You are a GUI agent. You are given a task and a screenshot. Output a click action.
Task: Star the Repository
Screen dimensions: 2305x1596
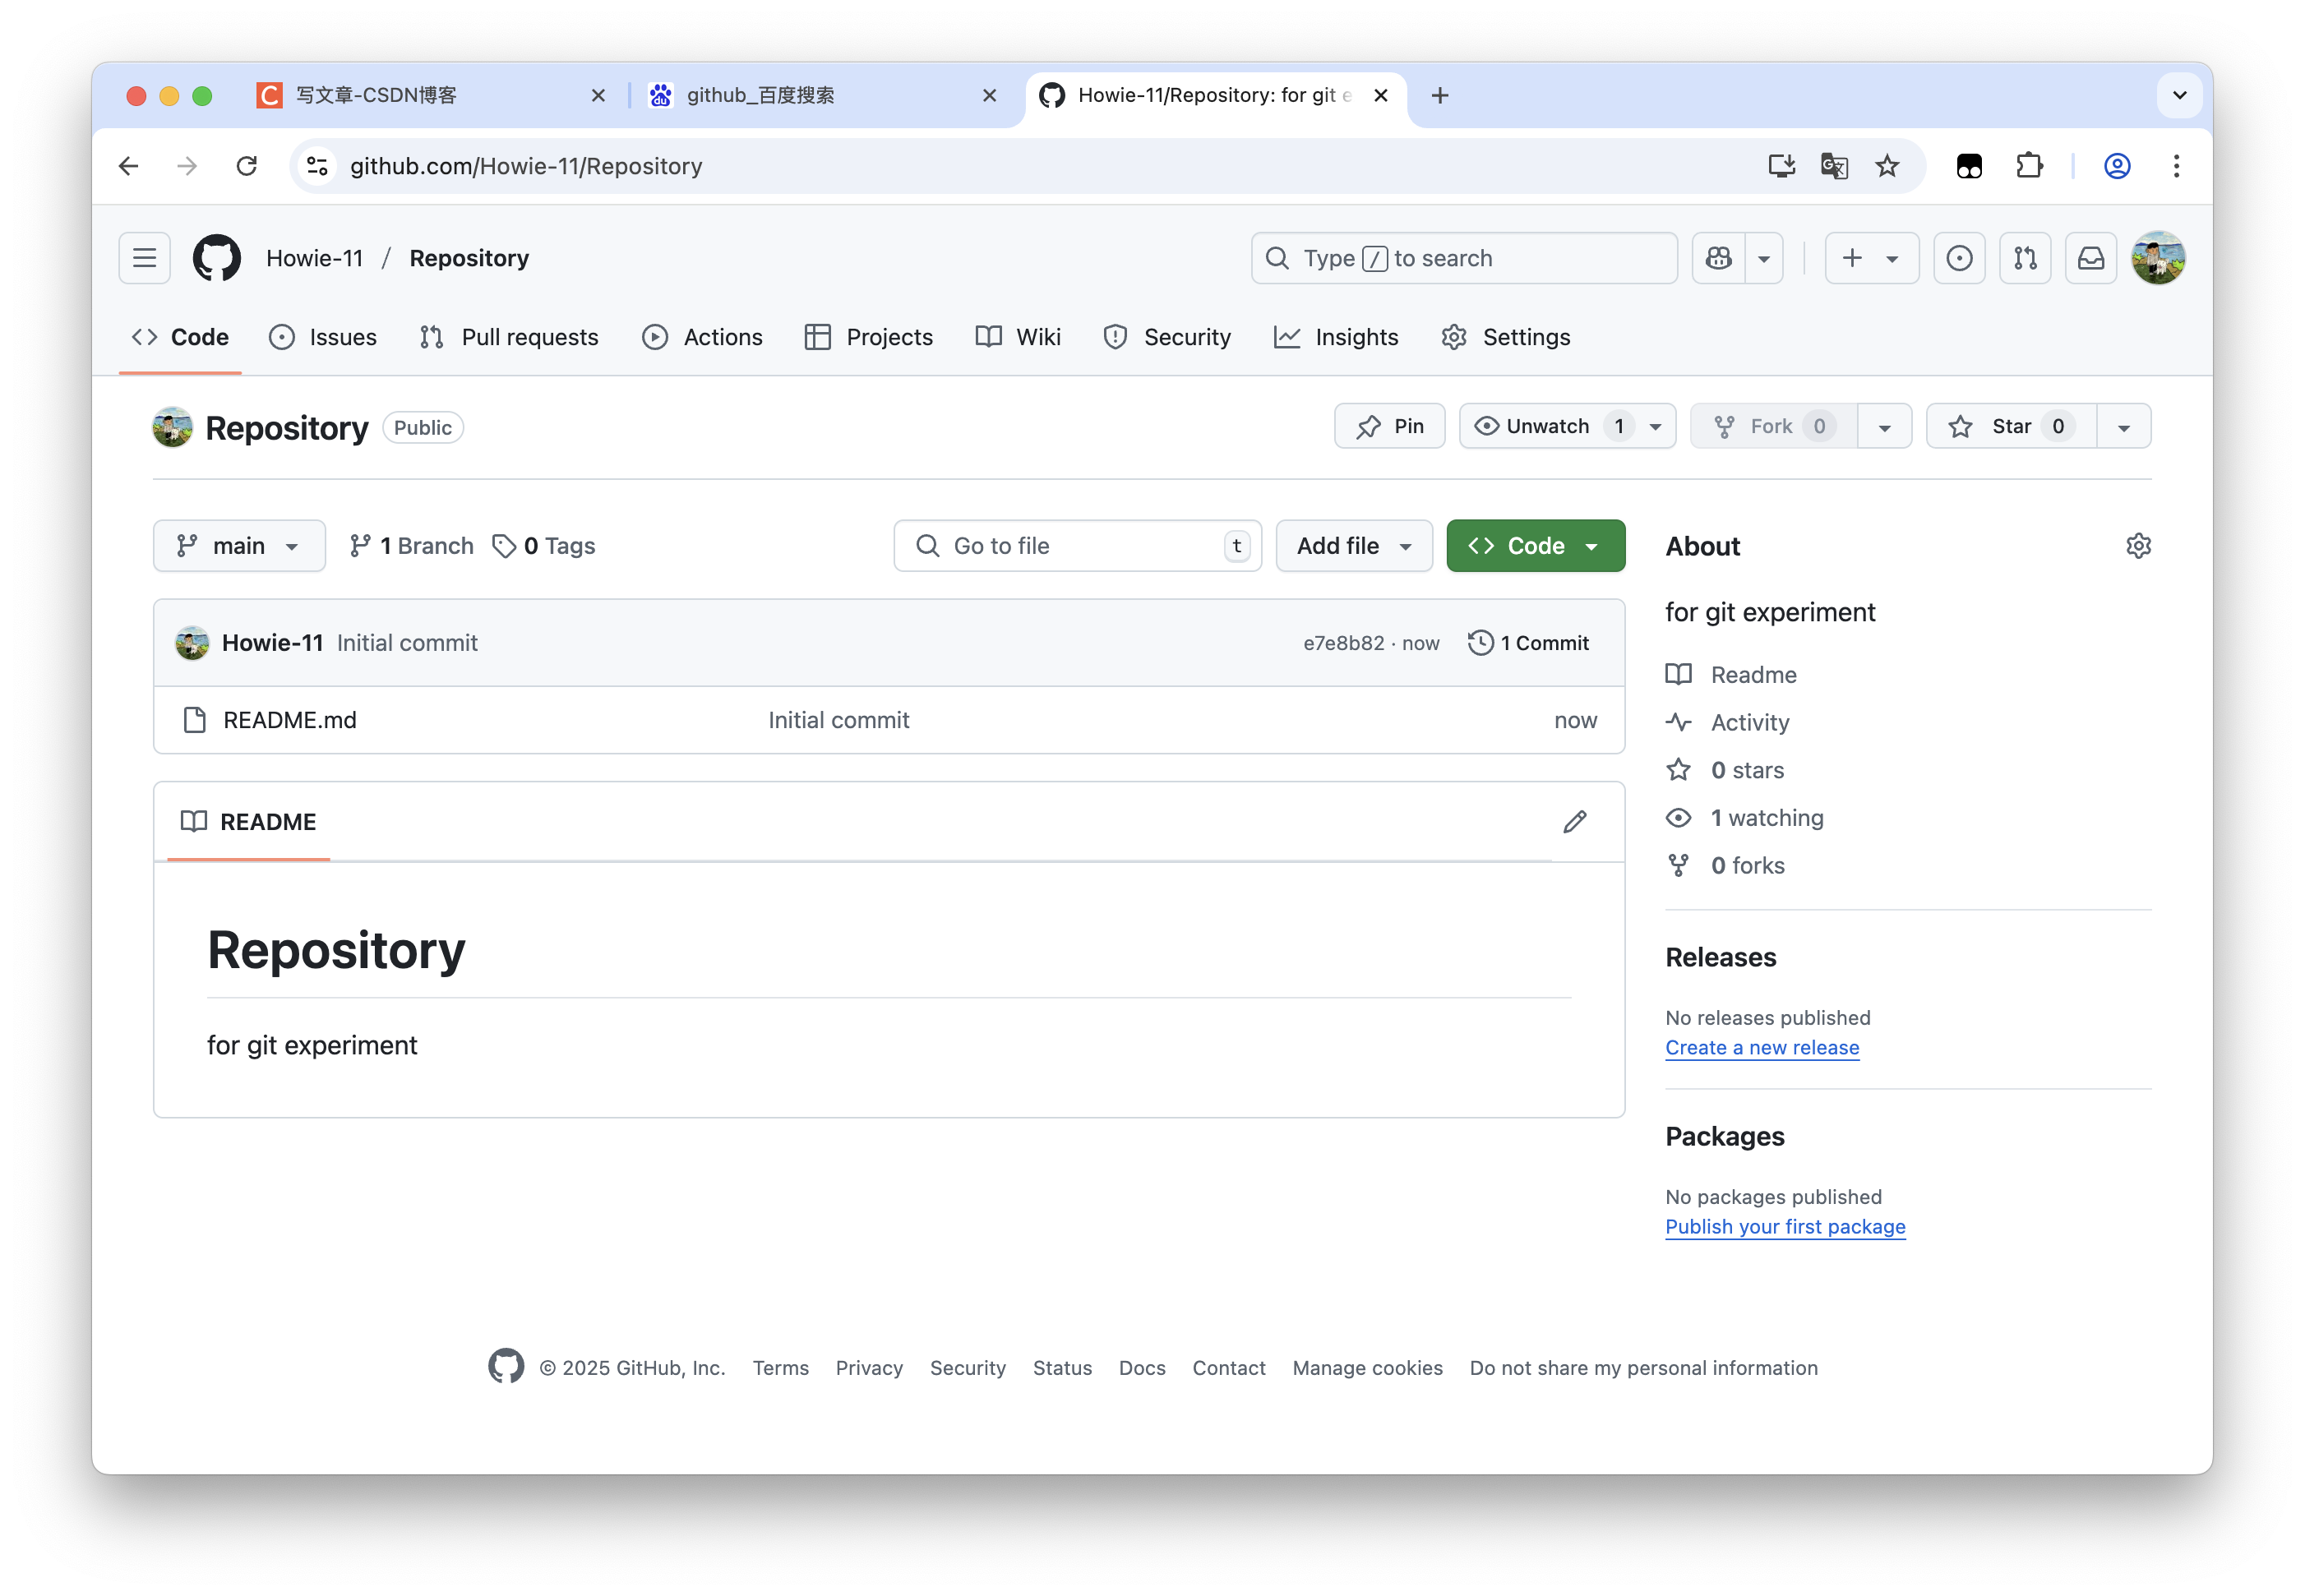tap(2010, 427)
